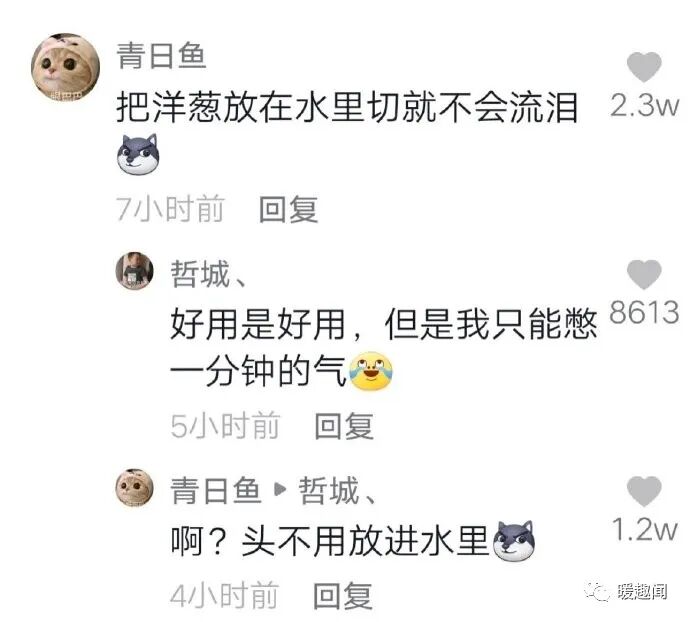Screen dimensions: 690x622
Task: Open 哲城's small avatar photo
Action: click(x=135, y=271)
